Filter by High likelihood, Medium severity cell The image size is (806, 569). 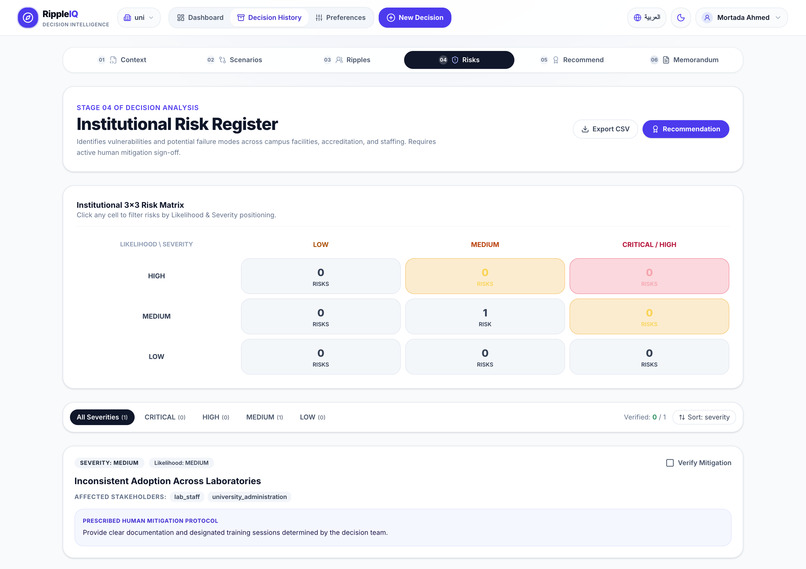[485, 276]
